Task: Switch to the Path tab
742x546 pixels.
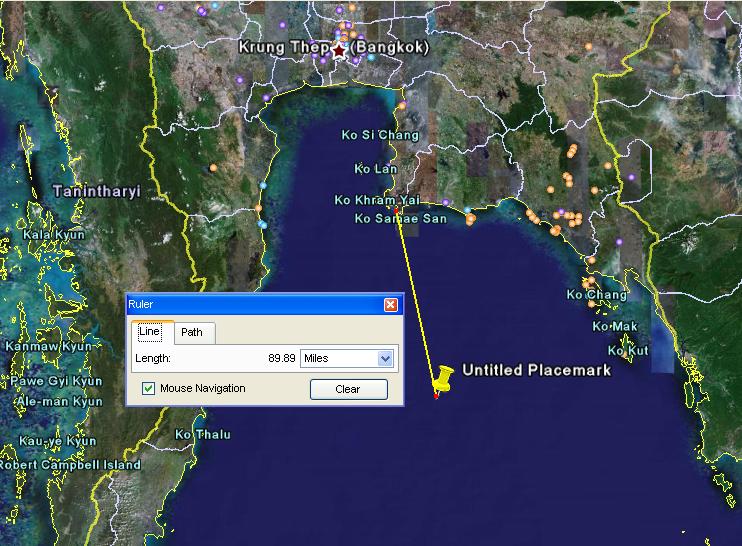Action: coord(192,332)
